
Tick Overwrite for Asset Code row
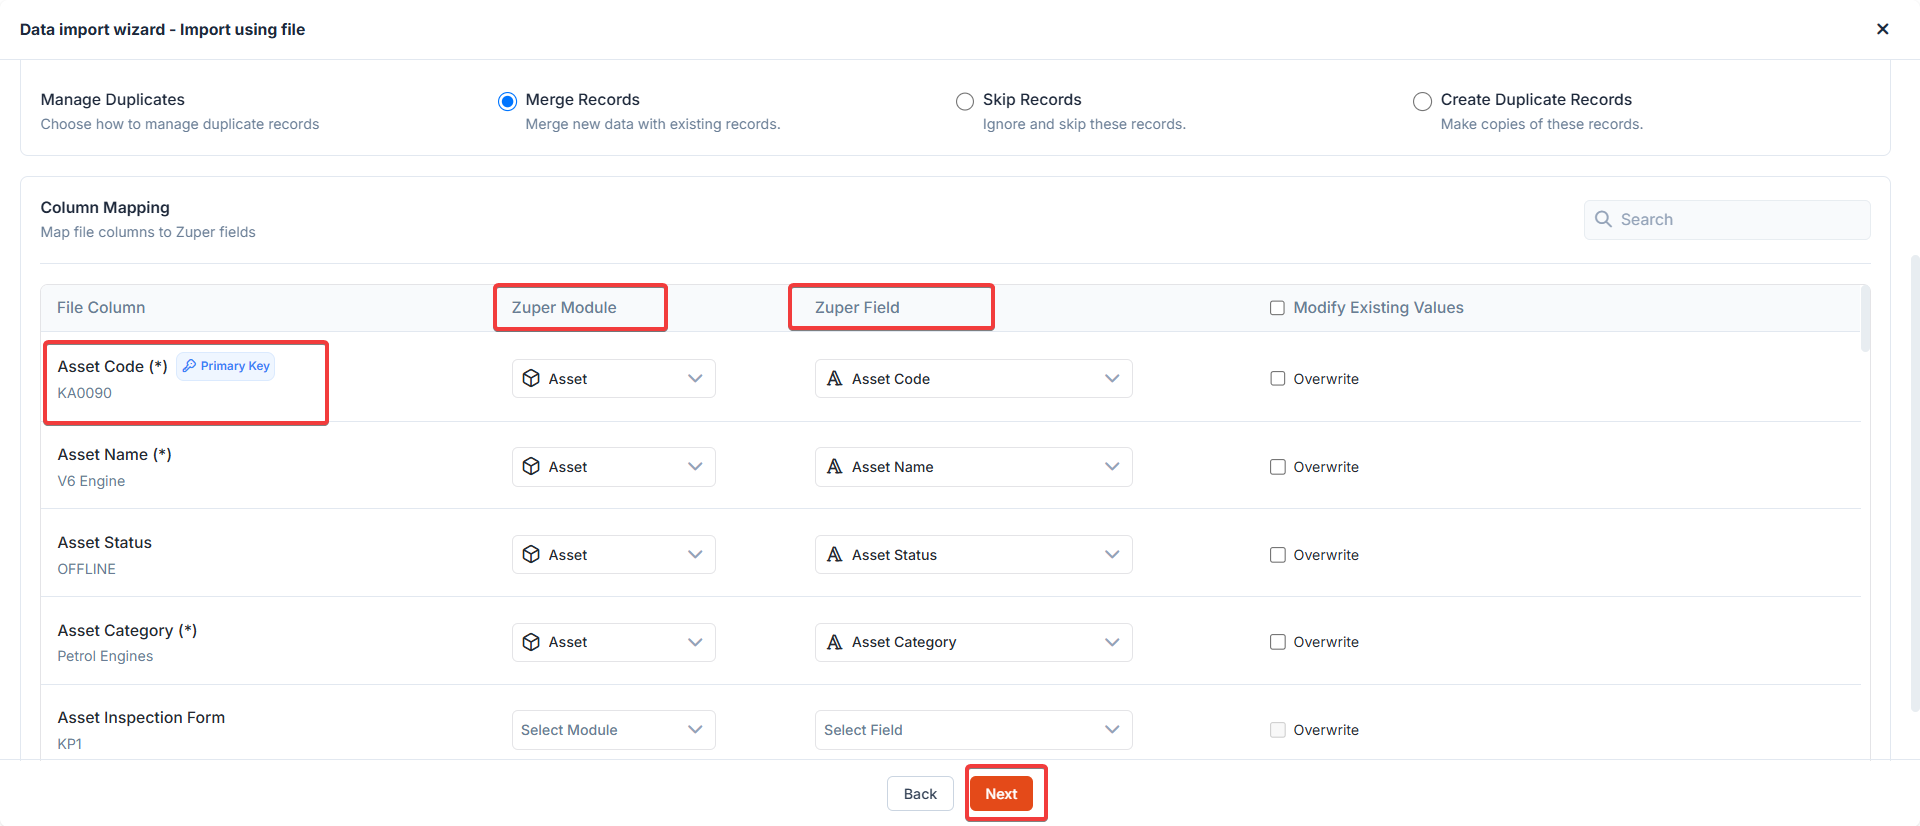pos(1277,379)
